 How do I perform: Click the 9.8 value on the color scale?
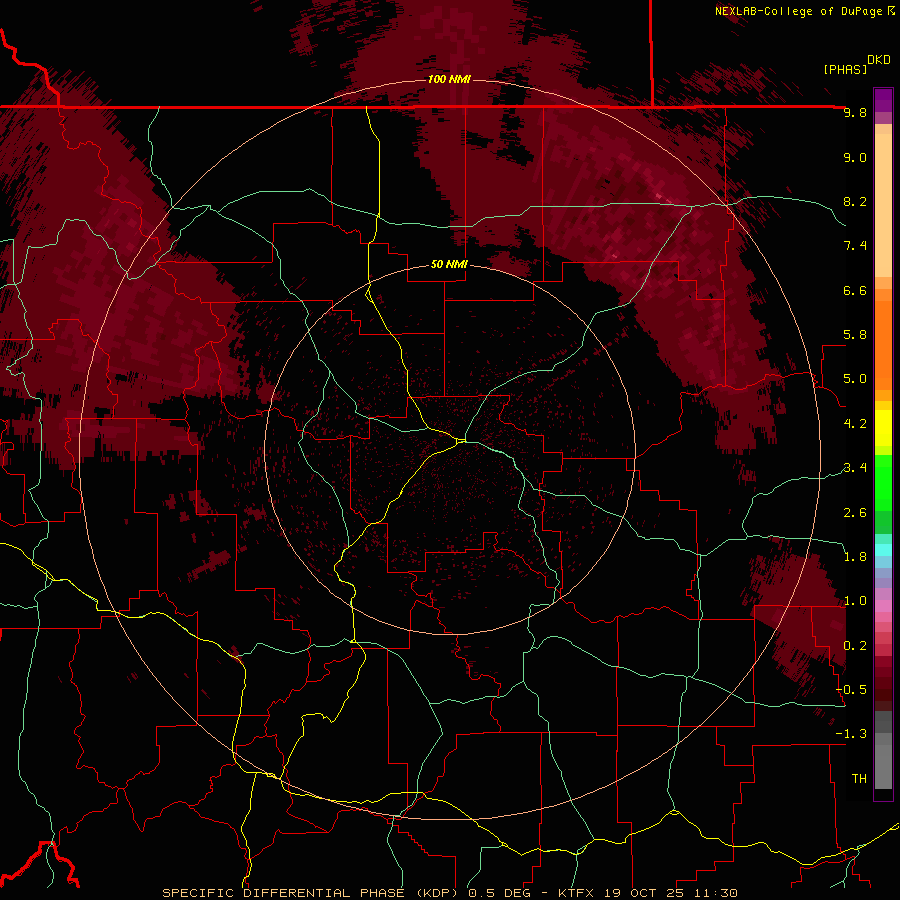(x=855, y=112)
